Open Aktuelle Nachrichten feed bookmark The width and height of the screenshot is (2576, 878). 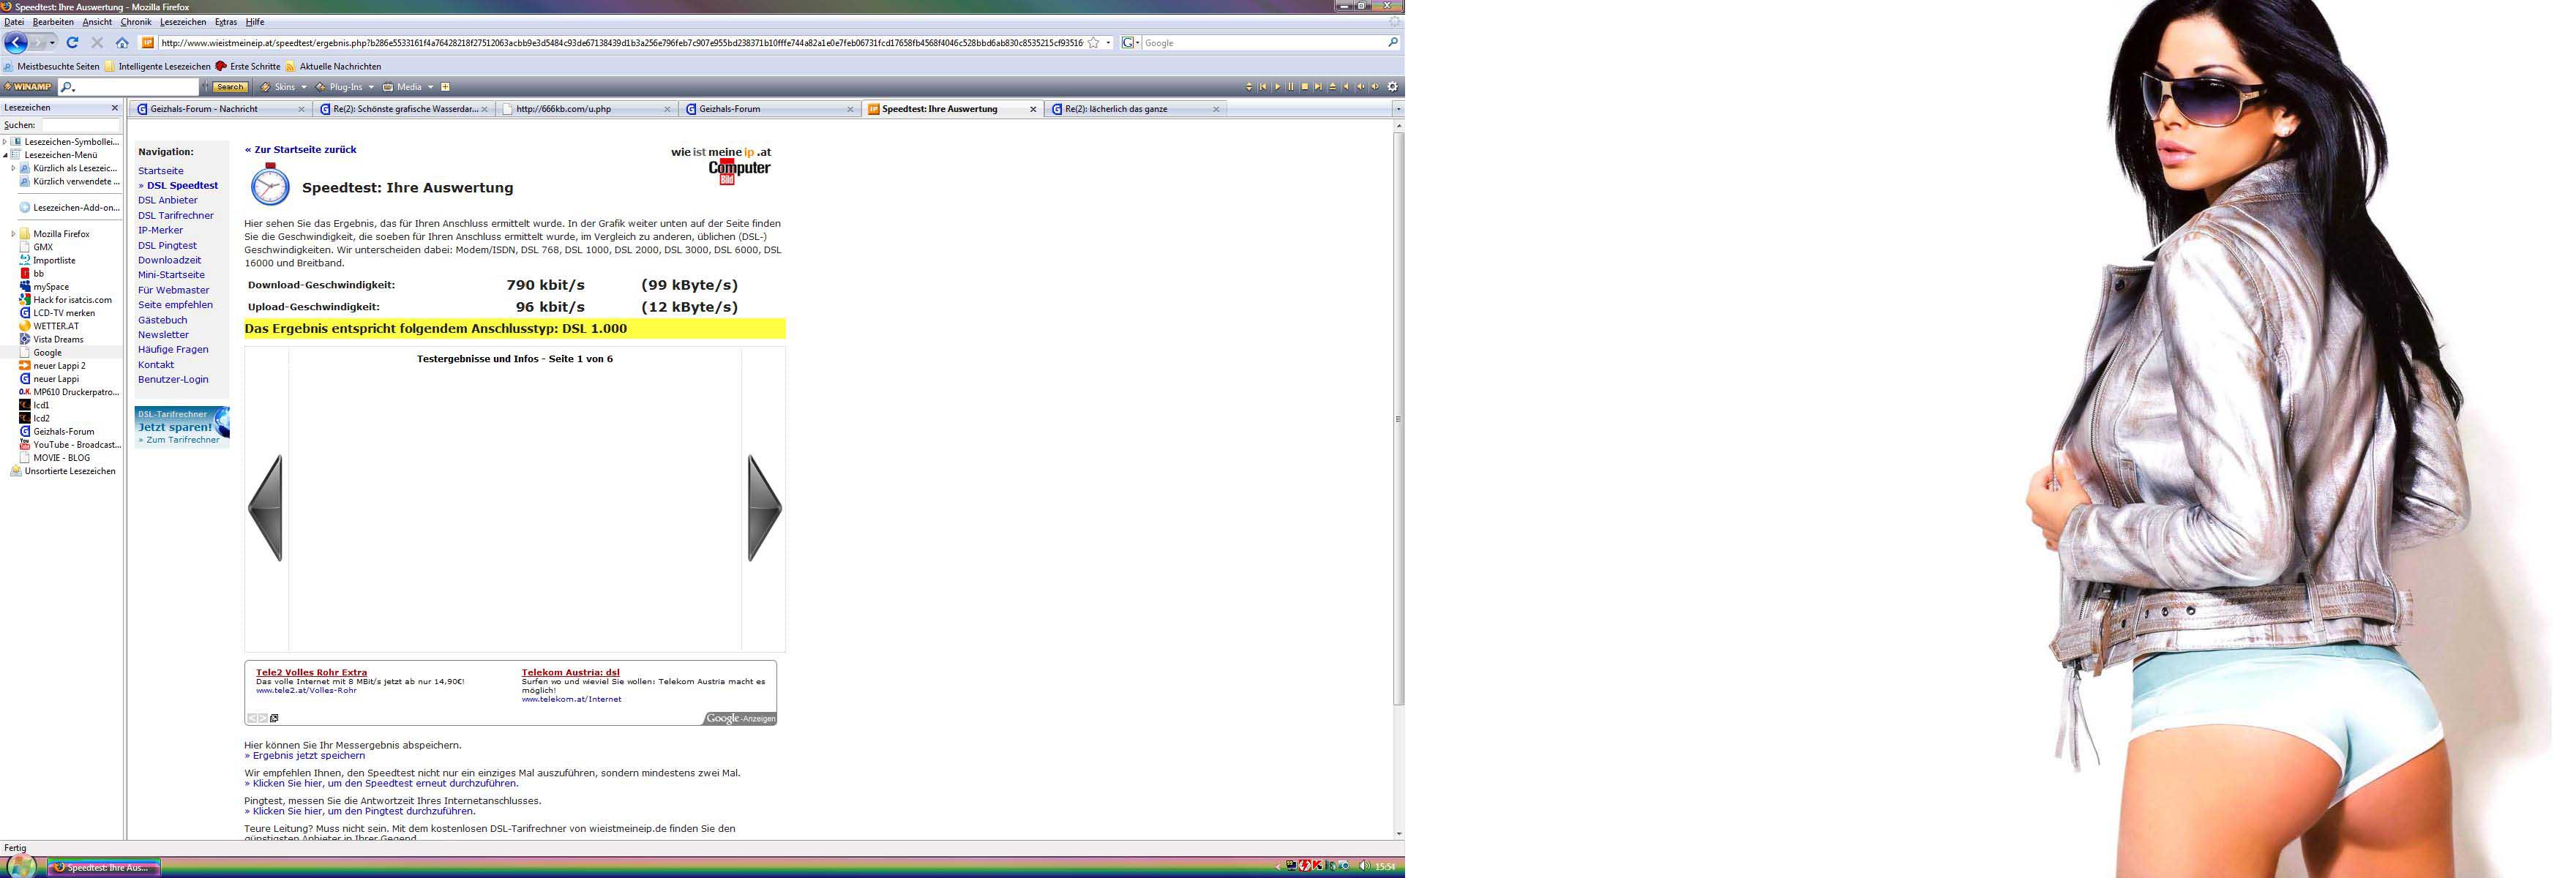333,66
